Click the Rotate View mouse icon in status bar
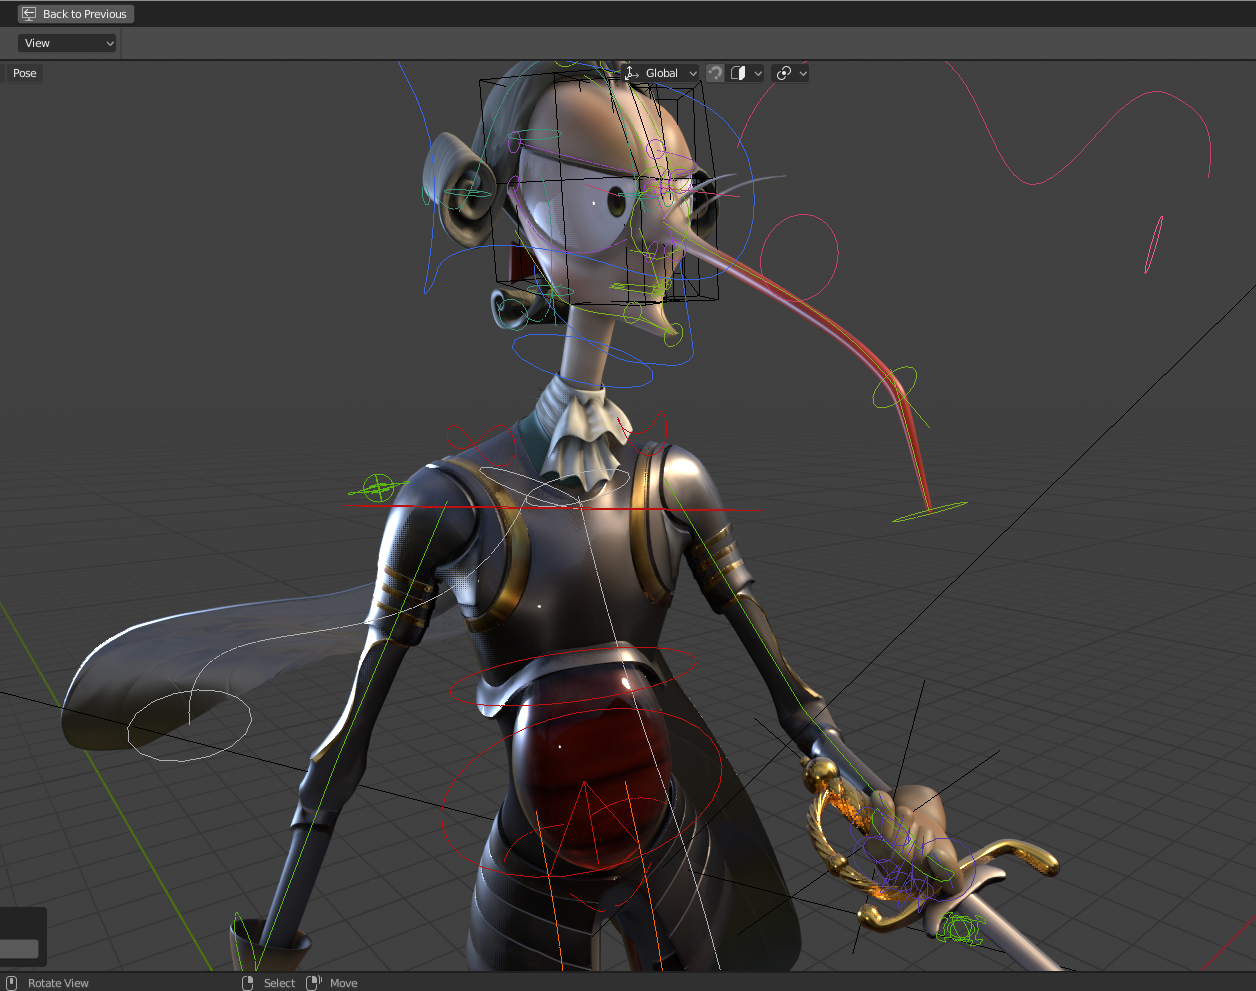This screenshot has width=1256, height=991. coord(12,983)
